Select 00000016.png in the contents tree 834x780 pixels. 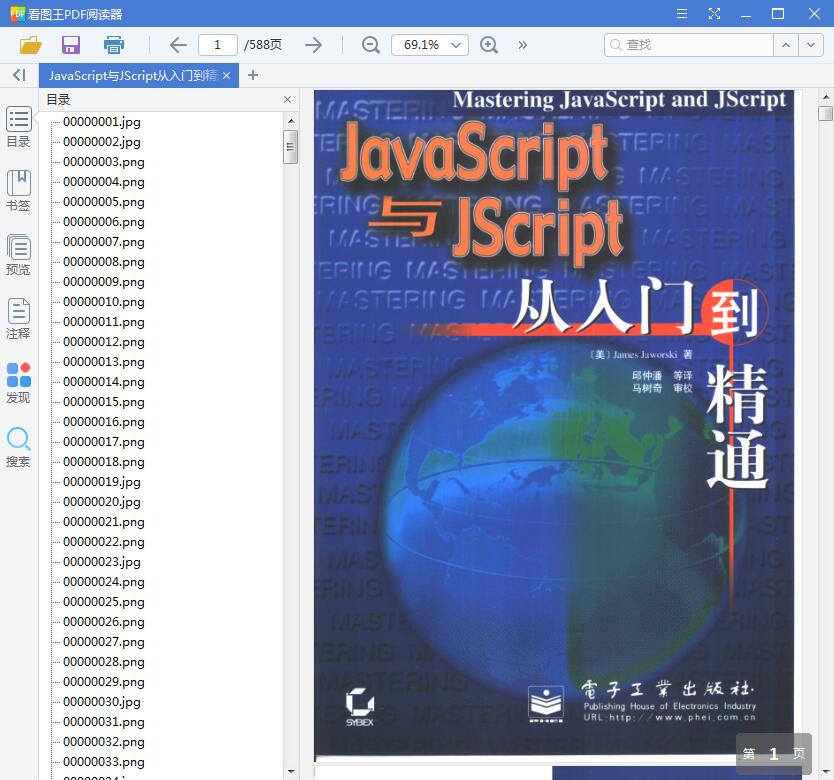click(104, 422)
